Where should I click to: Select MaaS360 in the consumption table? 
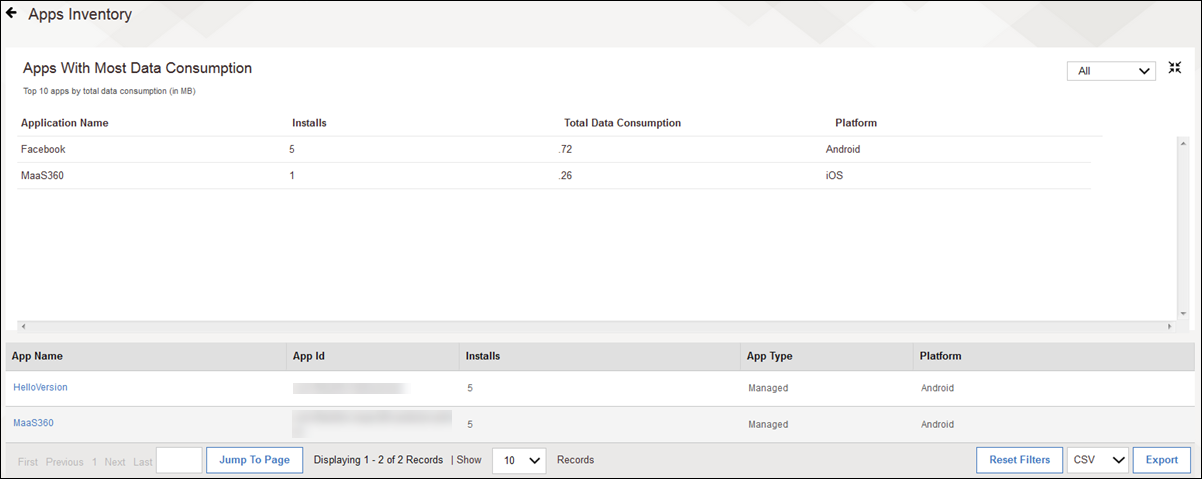[43, 175]
